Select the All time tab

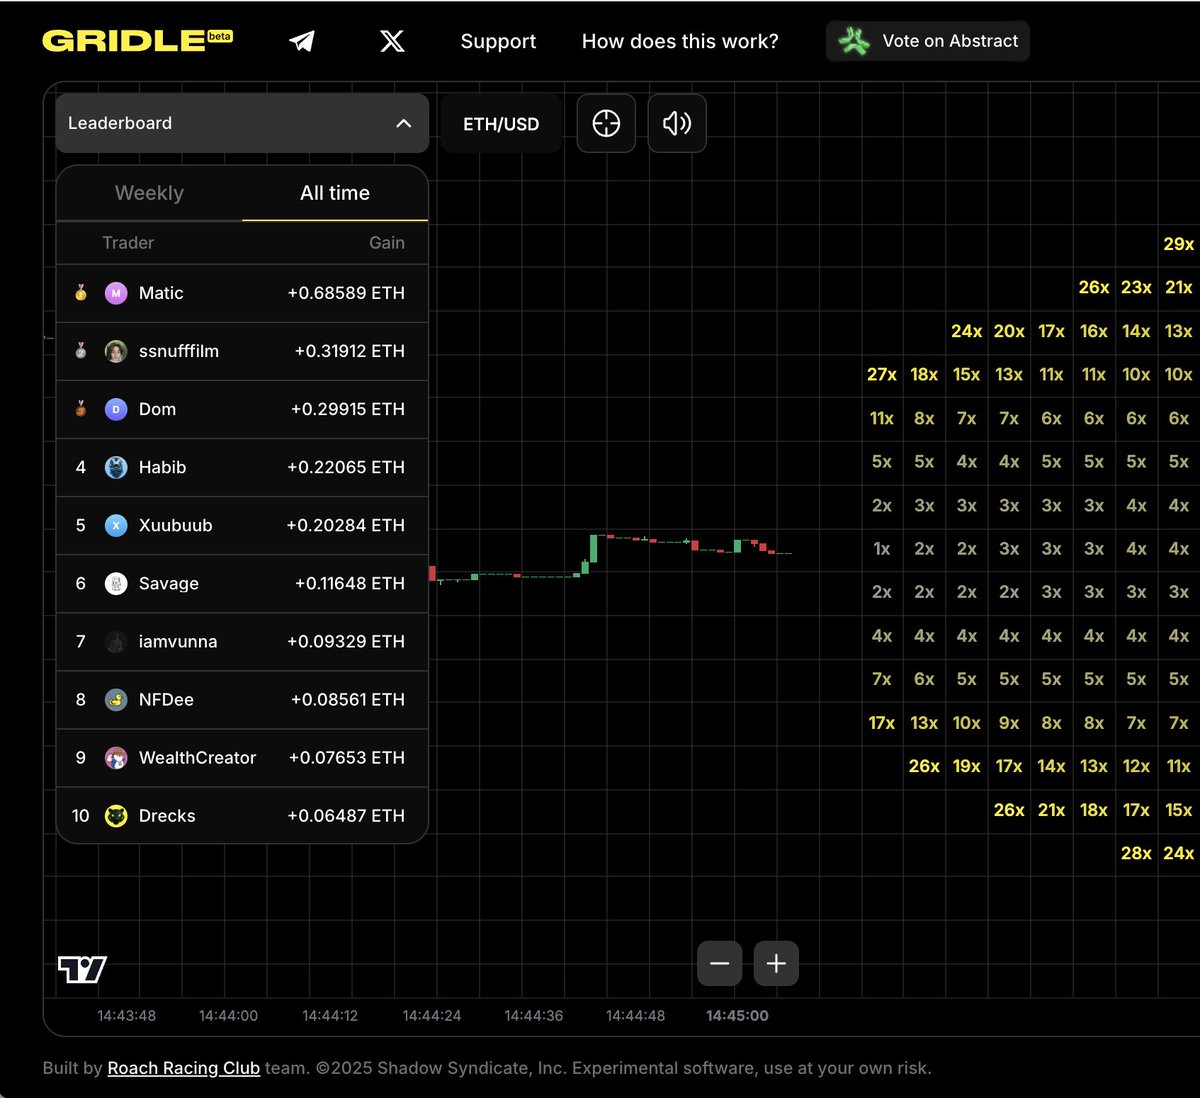click(x=335, y=193)
